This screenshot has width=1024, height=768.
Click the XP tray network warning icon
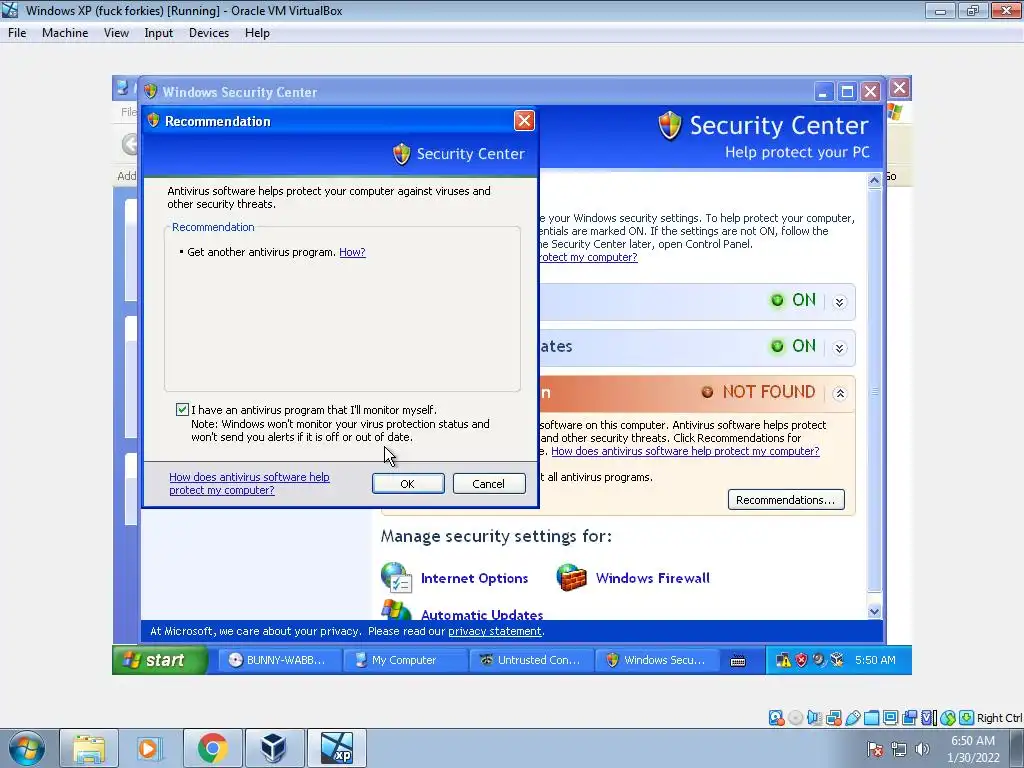point(783,660)
